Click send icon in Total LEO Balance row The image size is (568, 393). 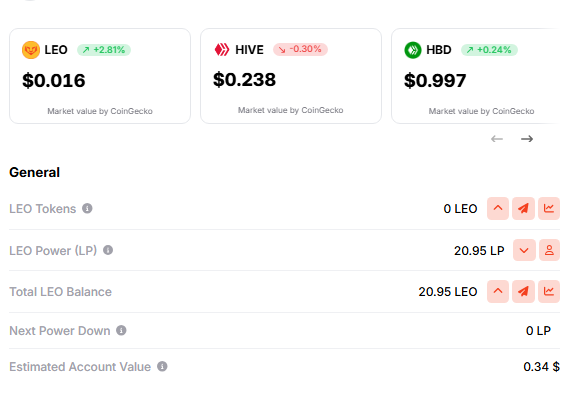(523, 291)
